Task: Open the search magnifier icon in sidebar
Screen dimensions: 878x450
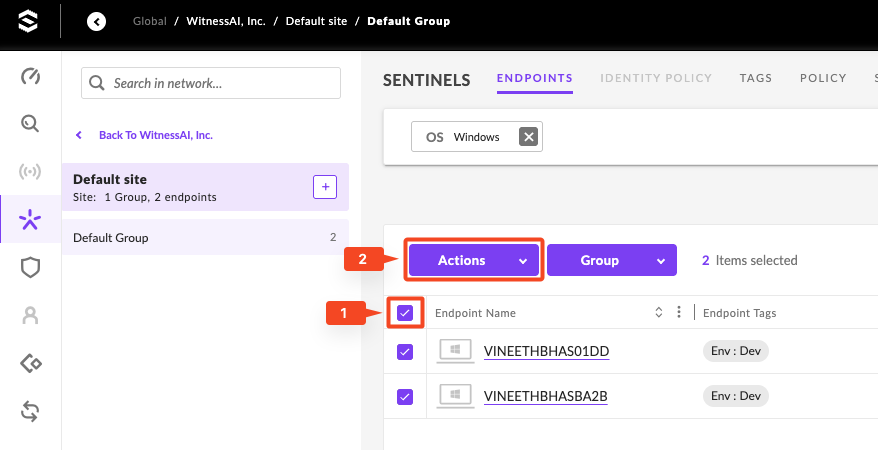Action: (30, 124)
